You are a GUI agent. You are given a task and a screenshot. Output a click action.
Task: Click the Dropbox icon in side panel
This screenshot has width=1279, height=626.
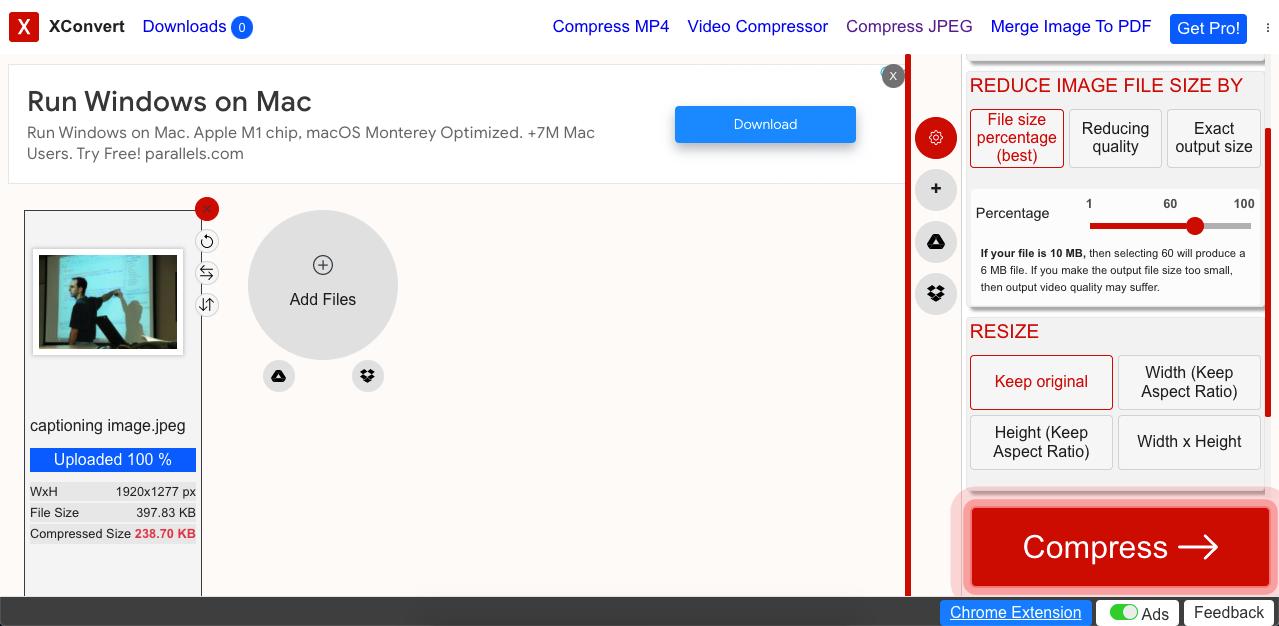pyautogui.click(x=936, y=294)
